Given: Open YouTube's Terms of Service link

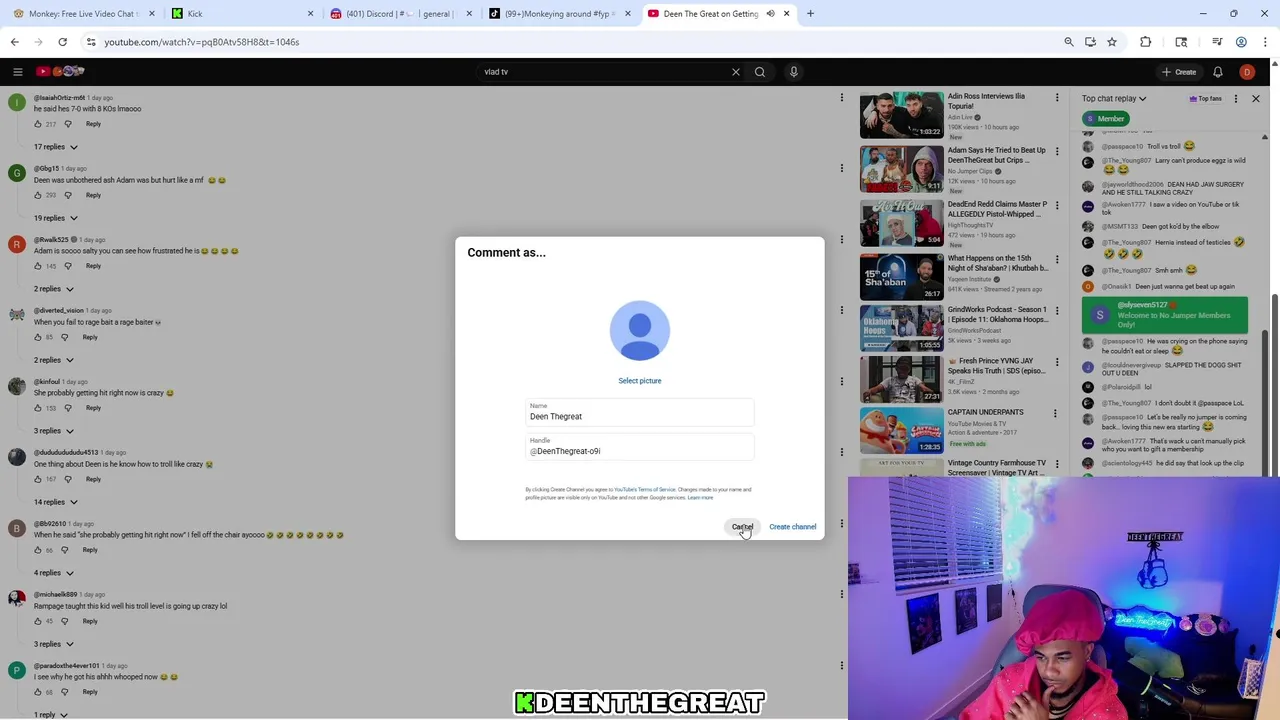Looking at the screenshot, I should [645, 490].
